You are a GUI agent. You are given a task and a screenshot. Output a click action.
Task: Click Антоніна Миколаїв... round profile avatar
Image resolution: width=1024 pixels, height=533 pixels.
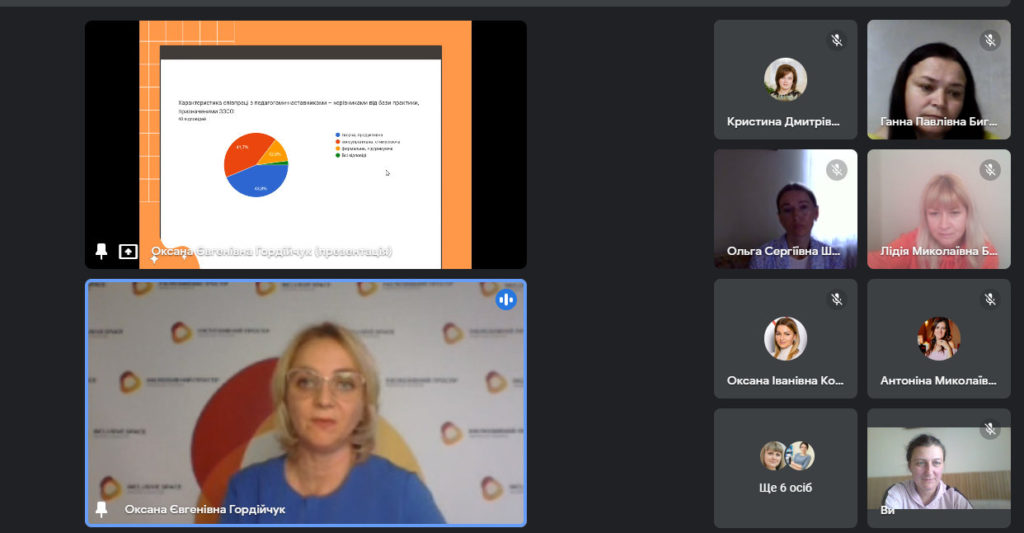[x=938, y=338]
